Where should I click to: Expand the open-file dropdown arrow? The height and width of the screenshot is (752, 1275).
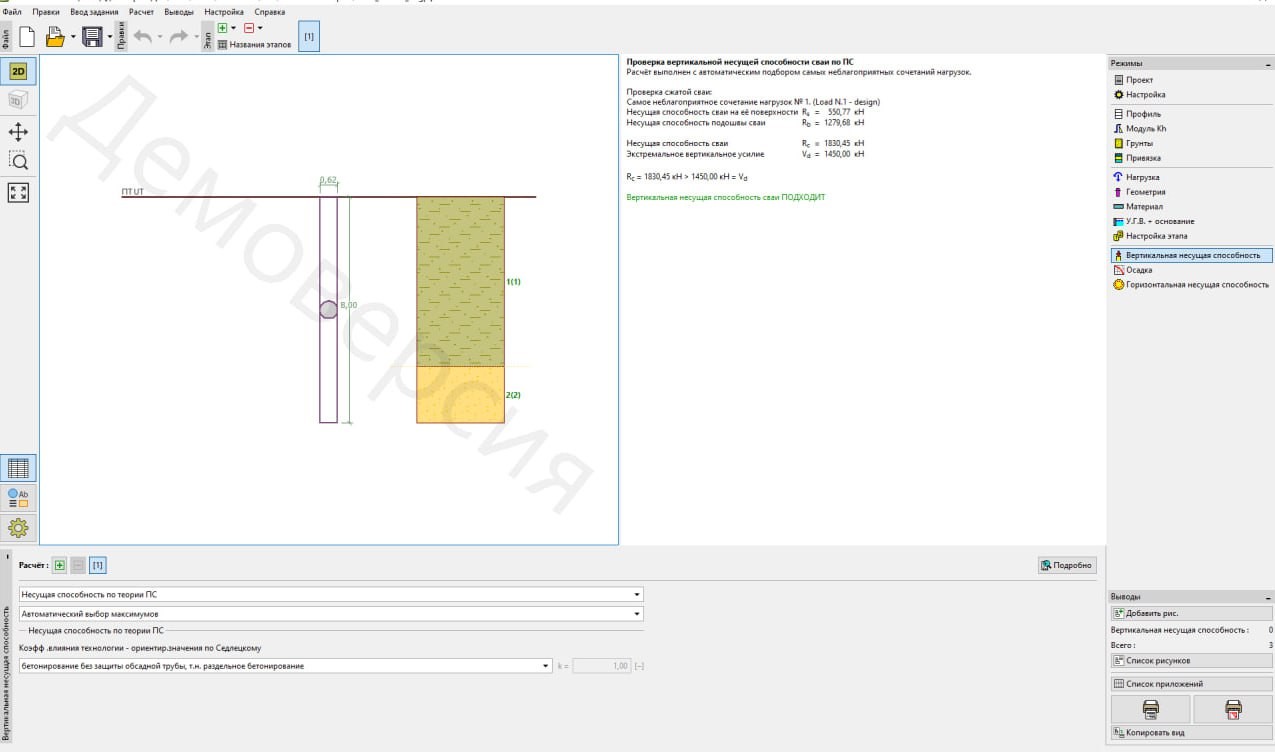73,38
